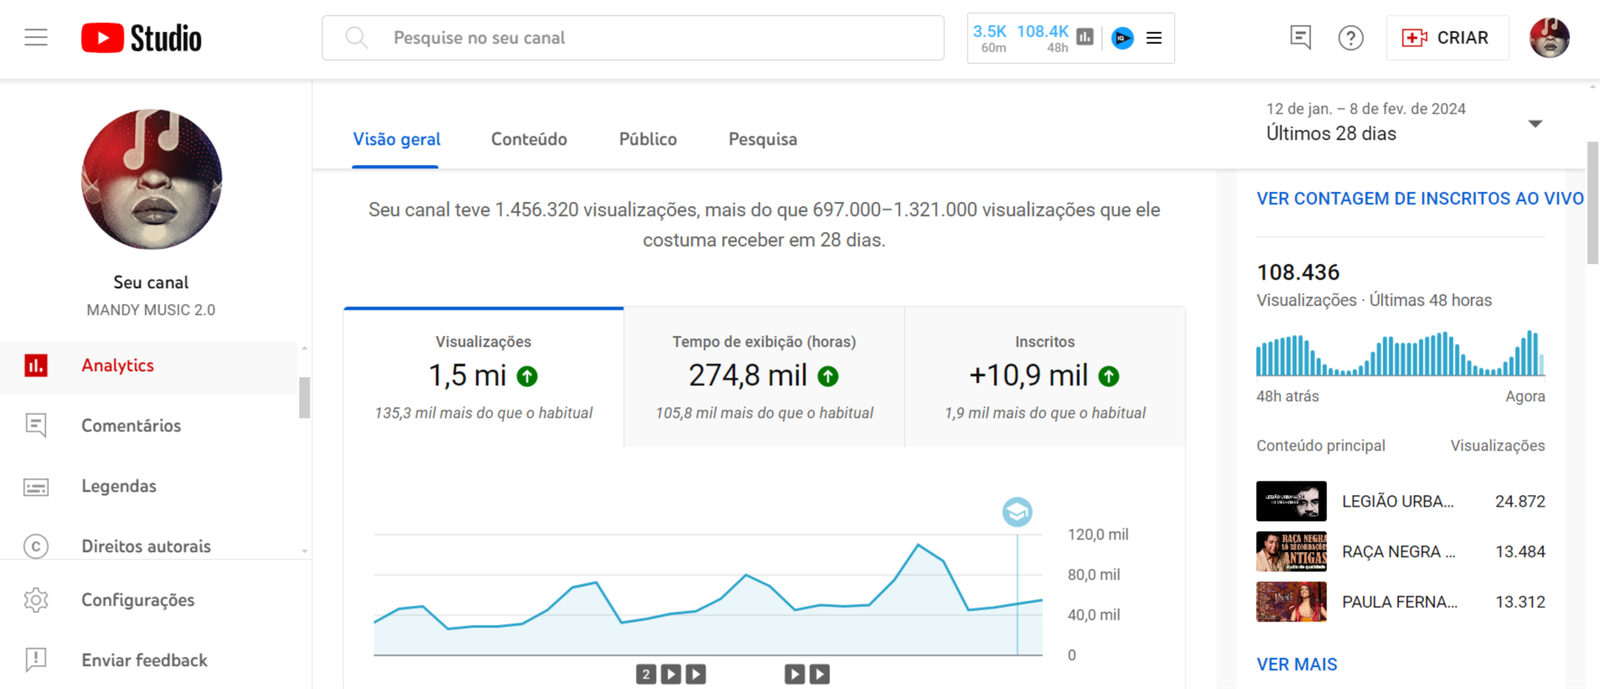Switch to the Pesquisa tab
1600x689 pixels.
click(x=763, y=139)
